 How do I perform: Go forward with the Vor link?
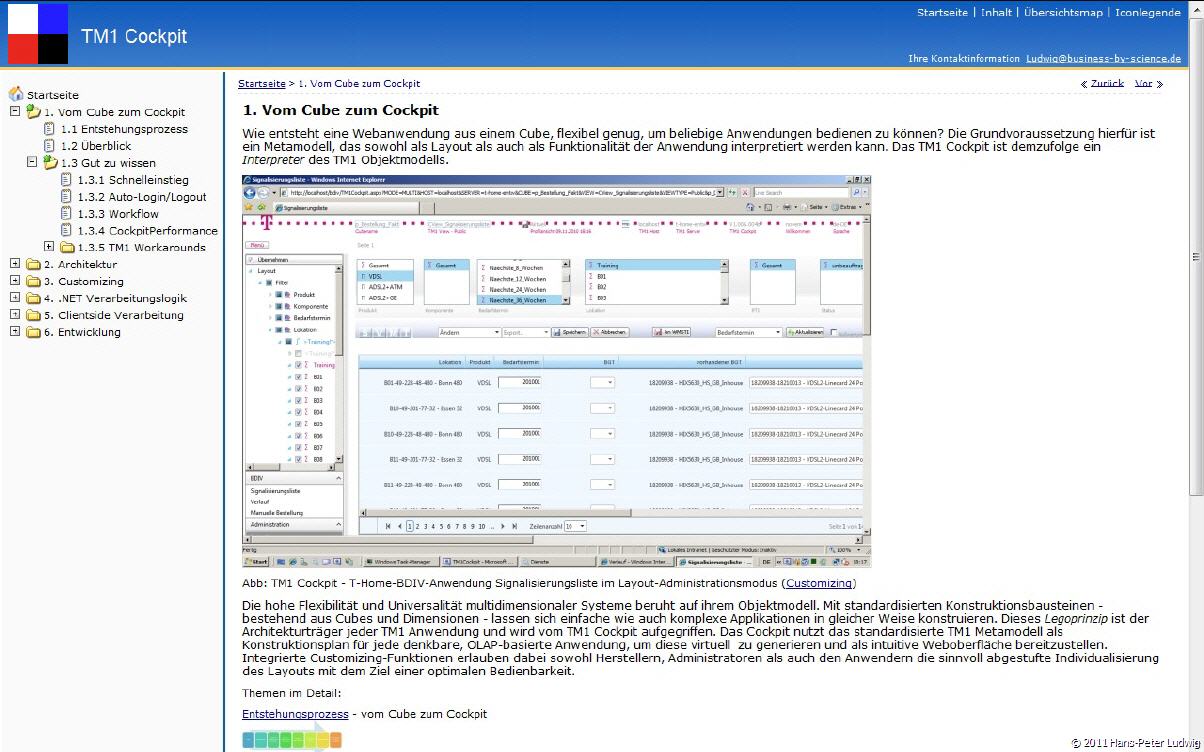coord(1144,84)
